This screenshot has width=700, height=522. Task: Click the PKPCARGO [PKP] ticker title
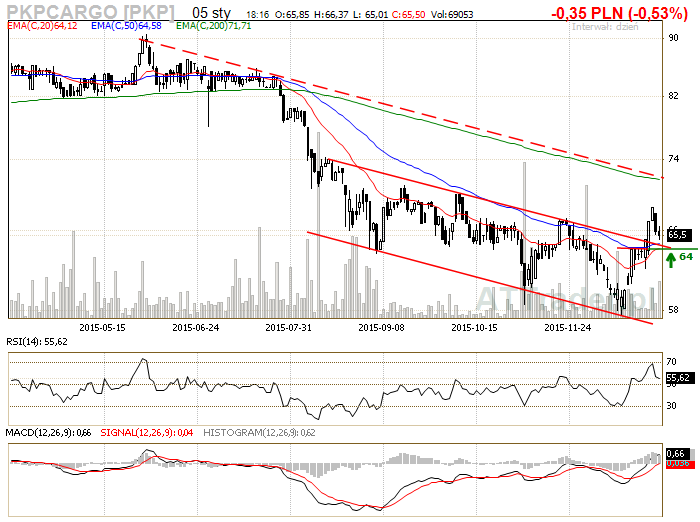pos(91,12)
